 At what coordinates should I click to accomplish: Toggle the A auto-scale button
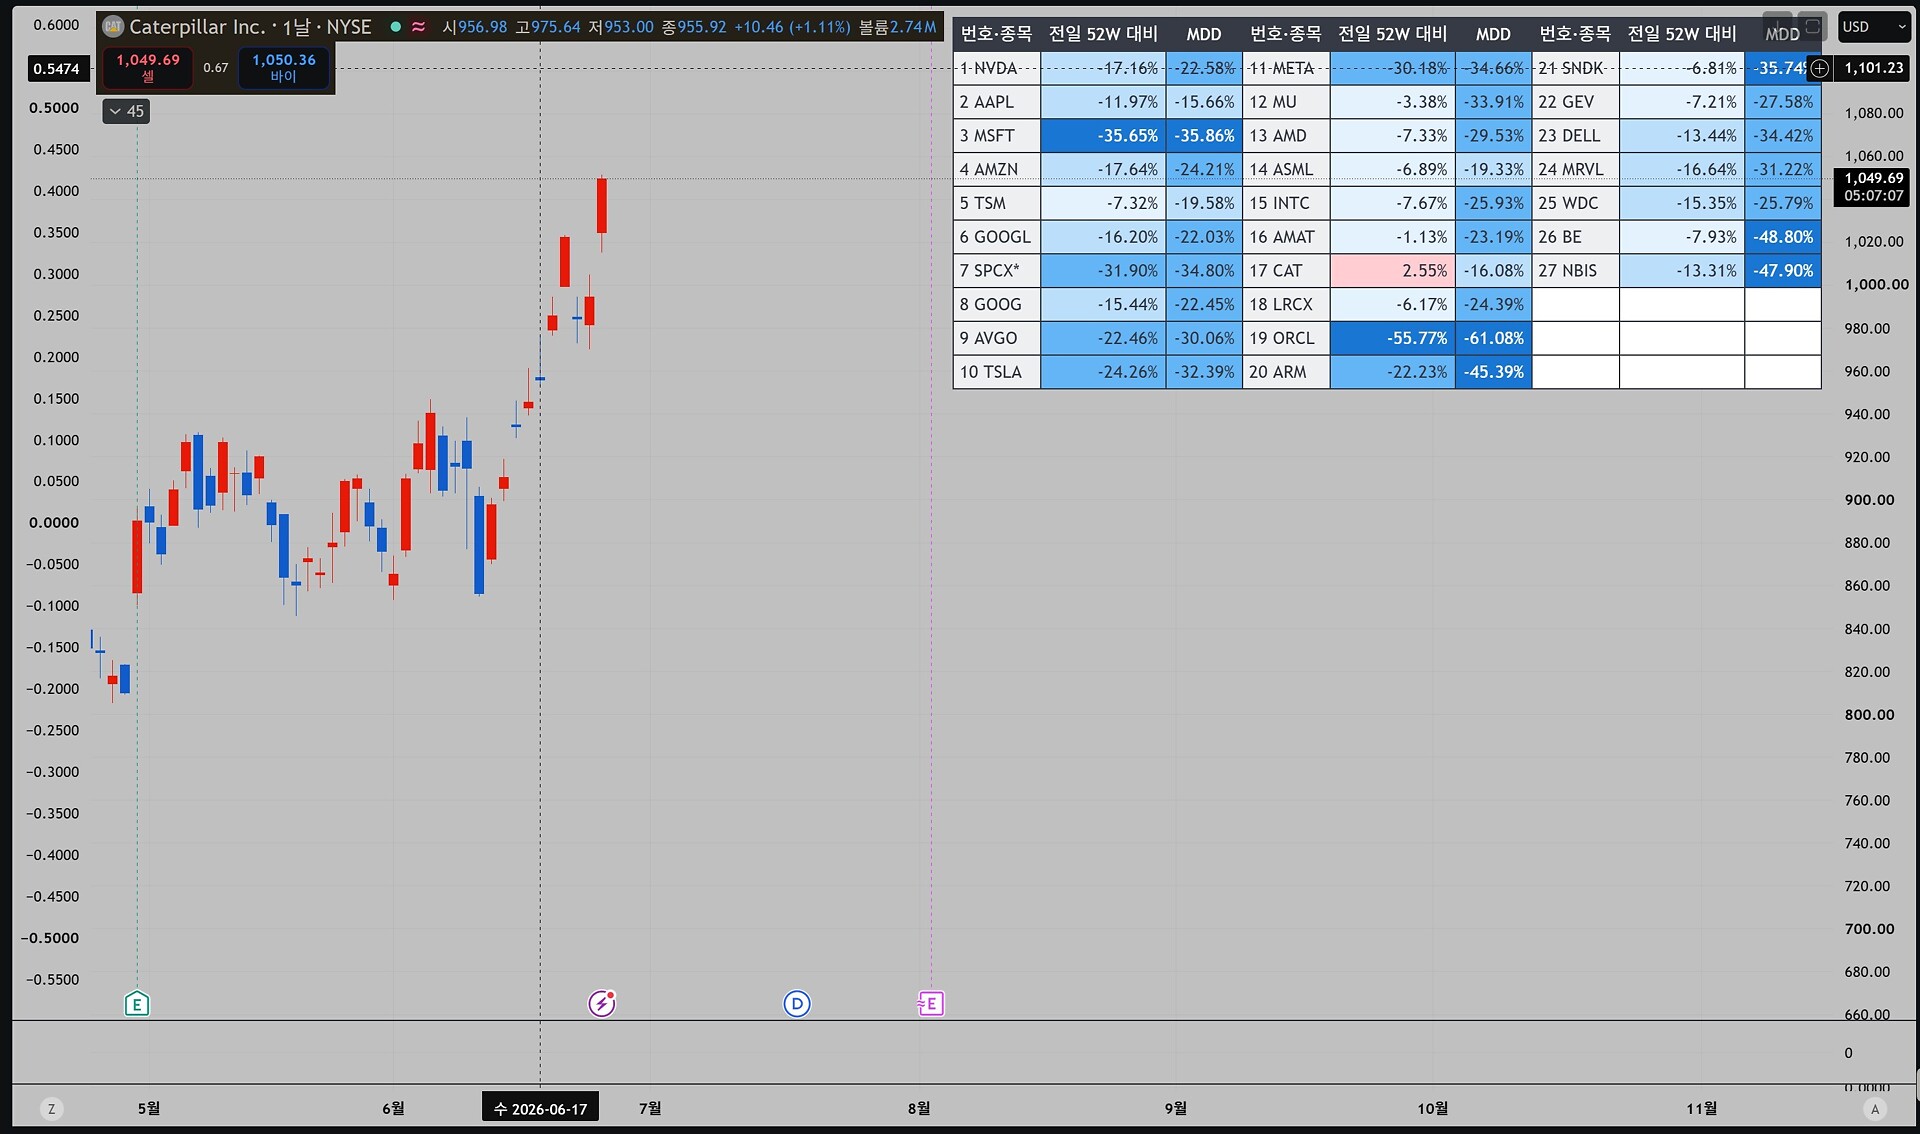tap(1875, 1108)
